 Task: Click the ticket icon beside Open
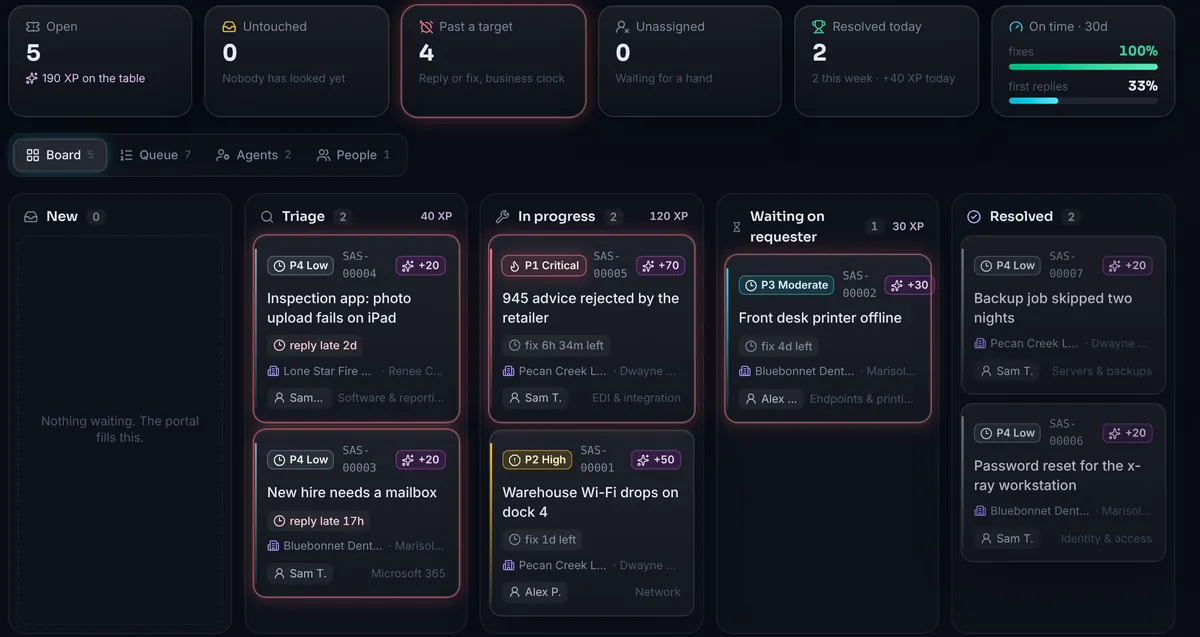[x=33, y=27]
